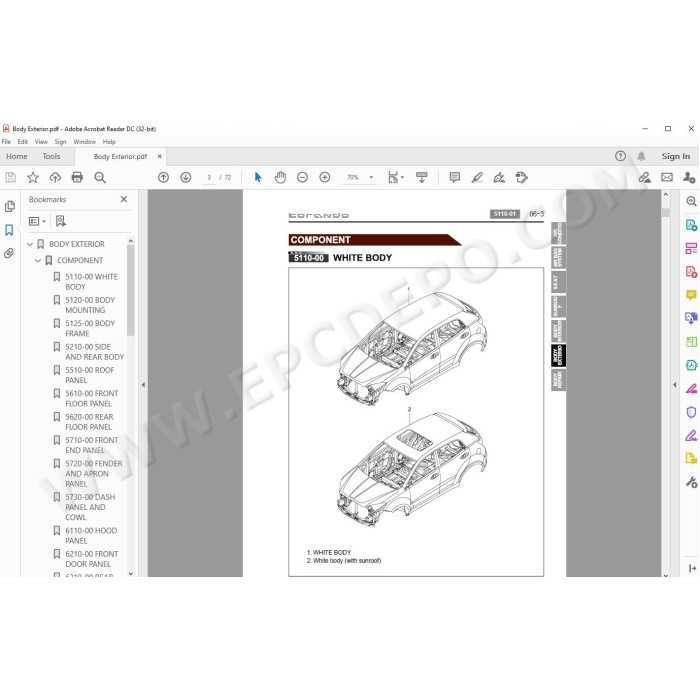Collapse the left navigation pane arrow
The height and width of the screenshot is (700, 700).
point(143,384)
